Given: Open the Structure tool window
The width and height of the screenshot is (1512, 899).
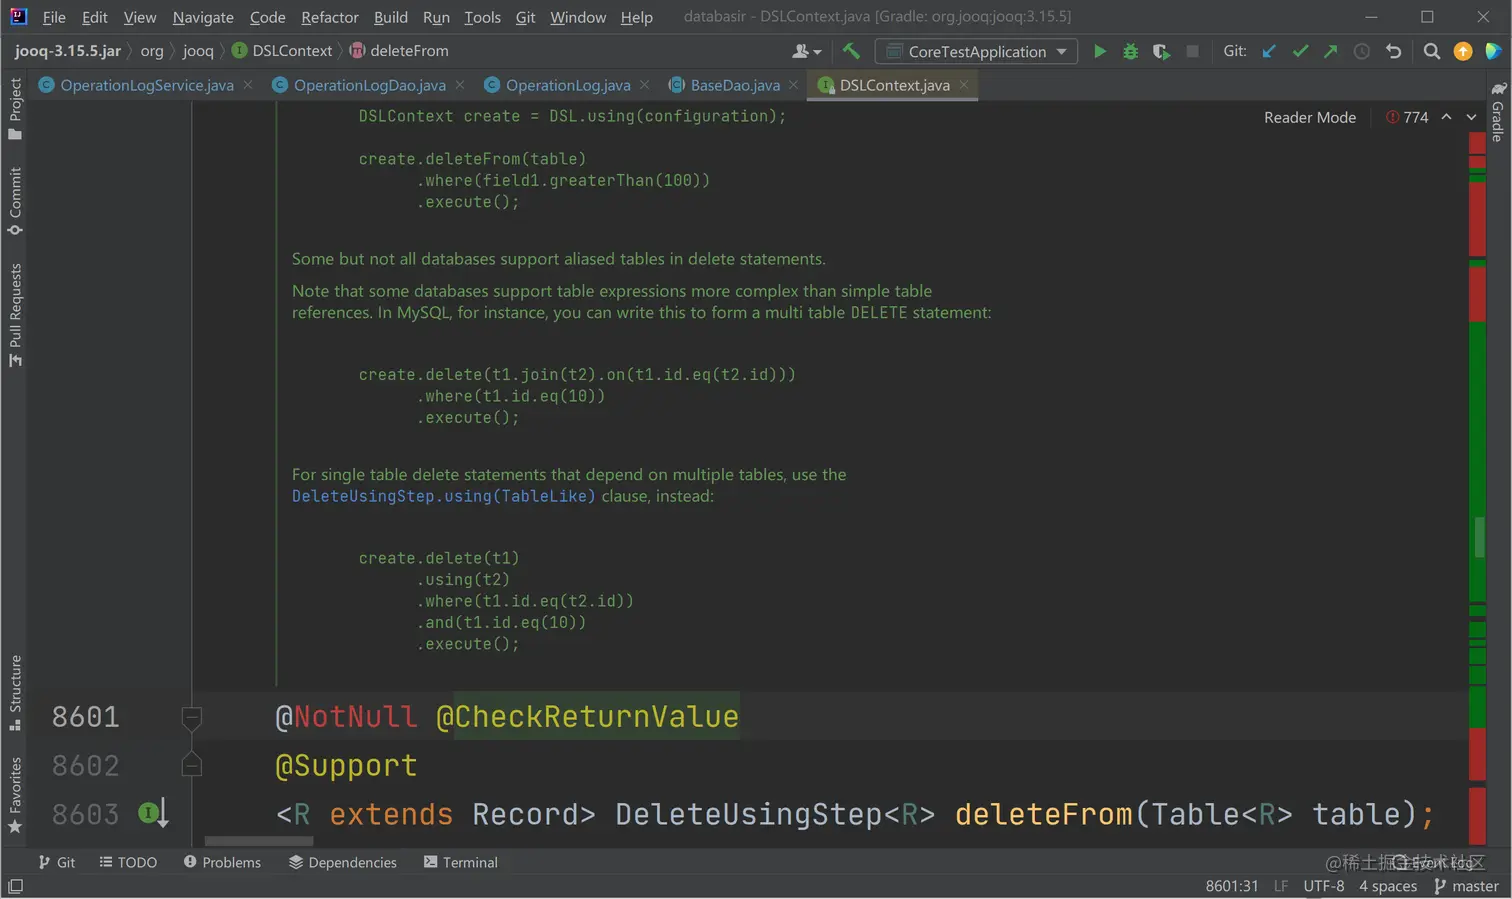Looking at the screenshot, I should pos(15,692).
